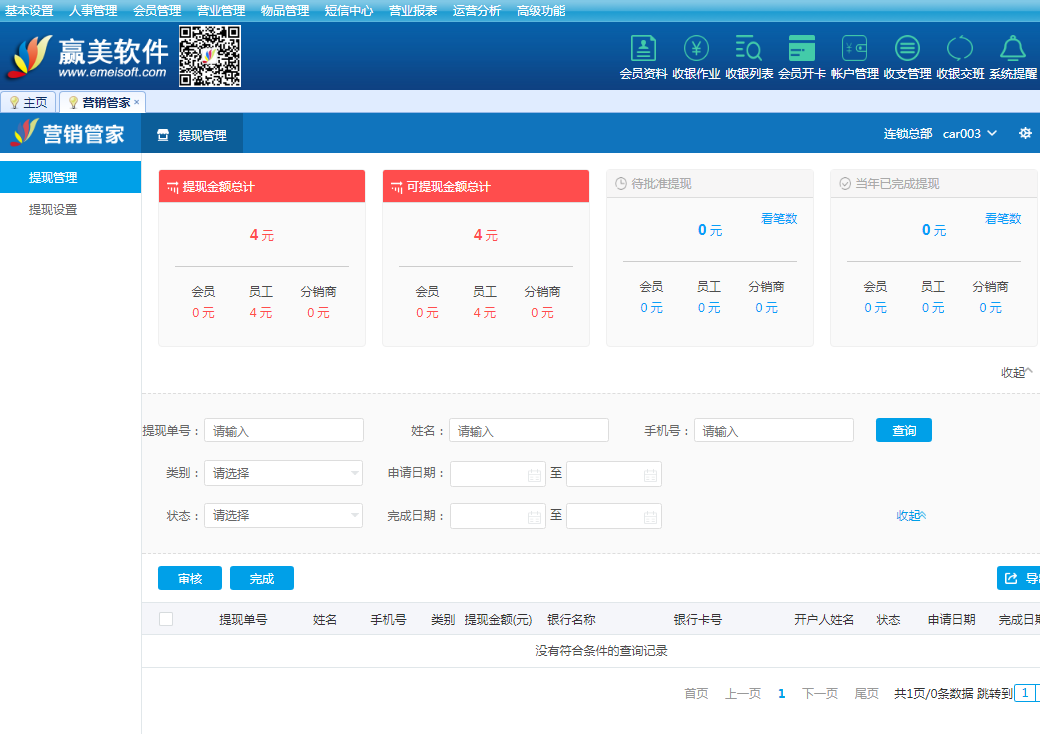
Task: Switch to the 主页 tab
Action: (x=28, y=102)
